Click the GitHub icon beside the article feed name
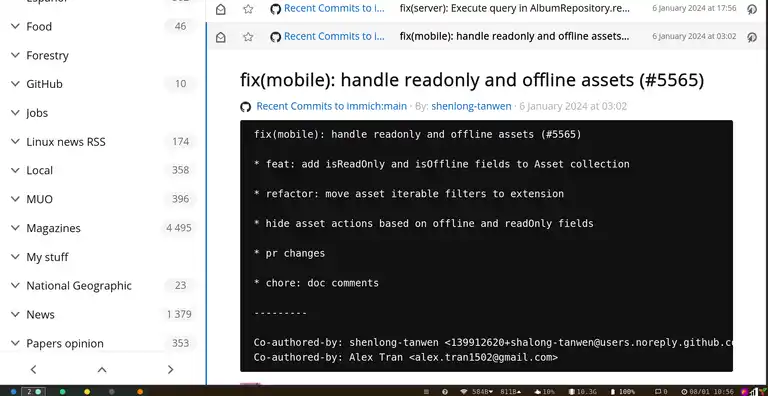The height and width of the screenshot is (396, 768). [x=245, y=107]
